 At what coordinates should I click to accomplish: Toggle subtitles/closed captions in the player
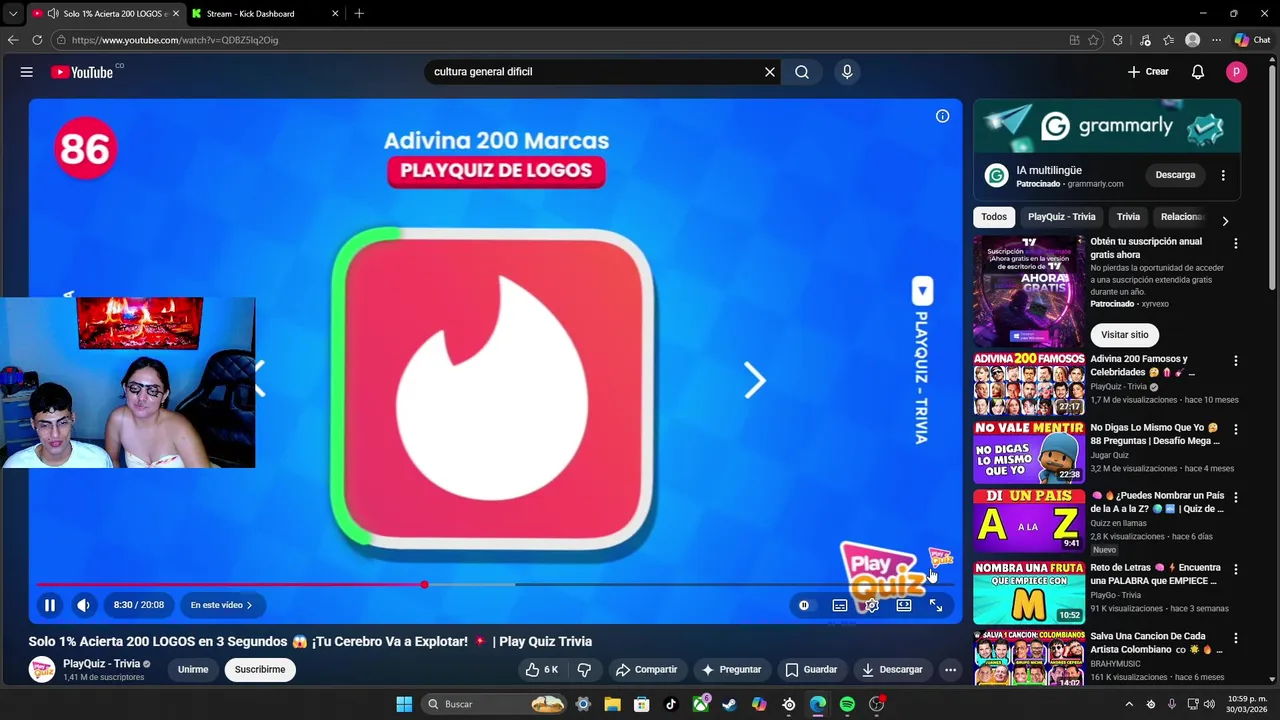pyautogui.click(x=840, y=605)
